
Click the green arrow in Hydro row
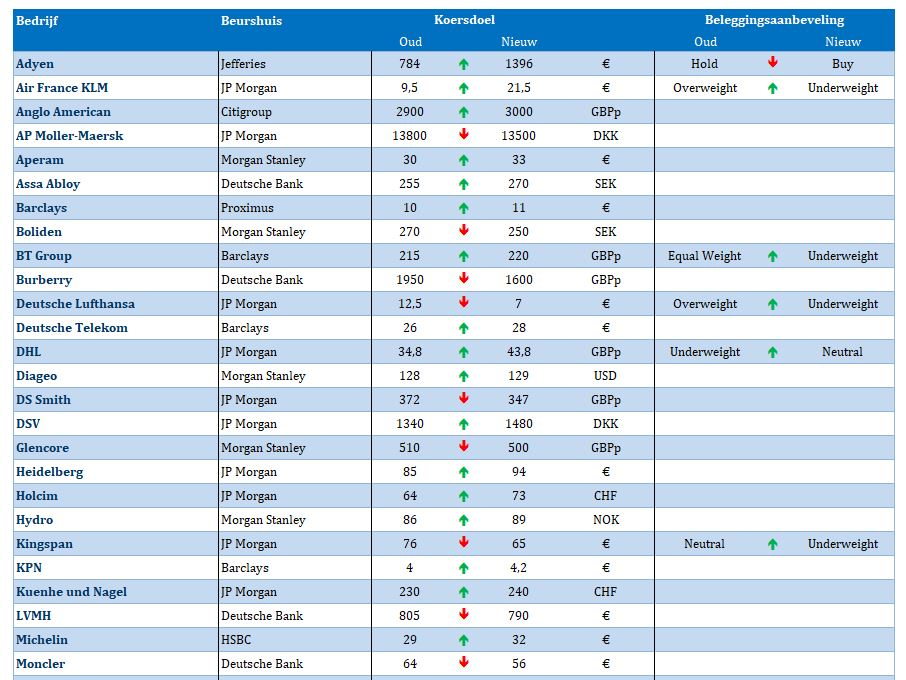pos(463,520)
